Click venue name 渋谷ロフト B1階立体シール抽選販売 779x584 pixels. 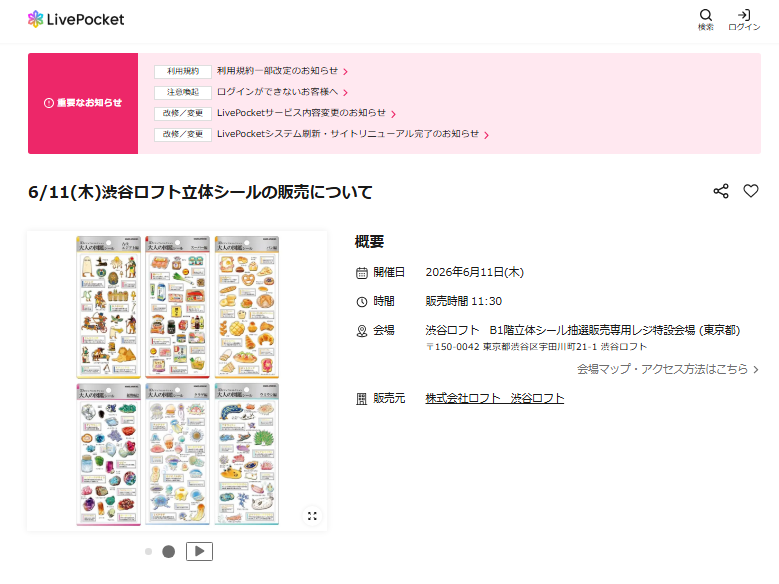pyautogui.click(x=582, y=330)
